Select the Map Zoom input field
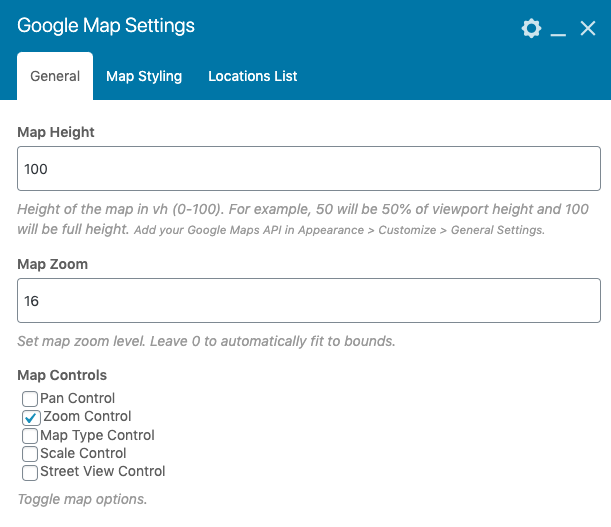The image size is (611, 527). click(309, 300)
